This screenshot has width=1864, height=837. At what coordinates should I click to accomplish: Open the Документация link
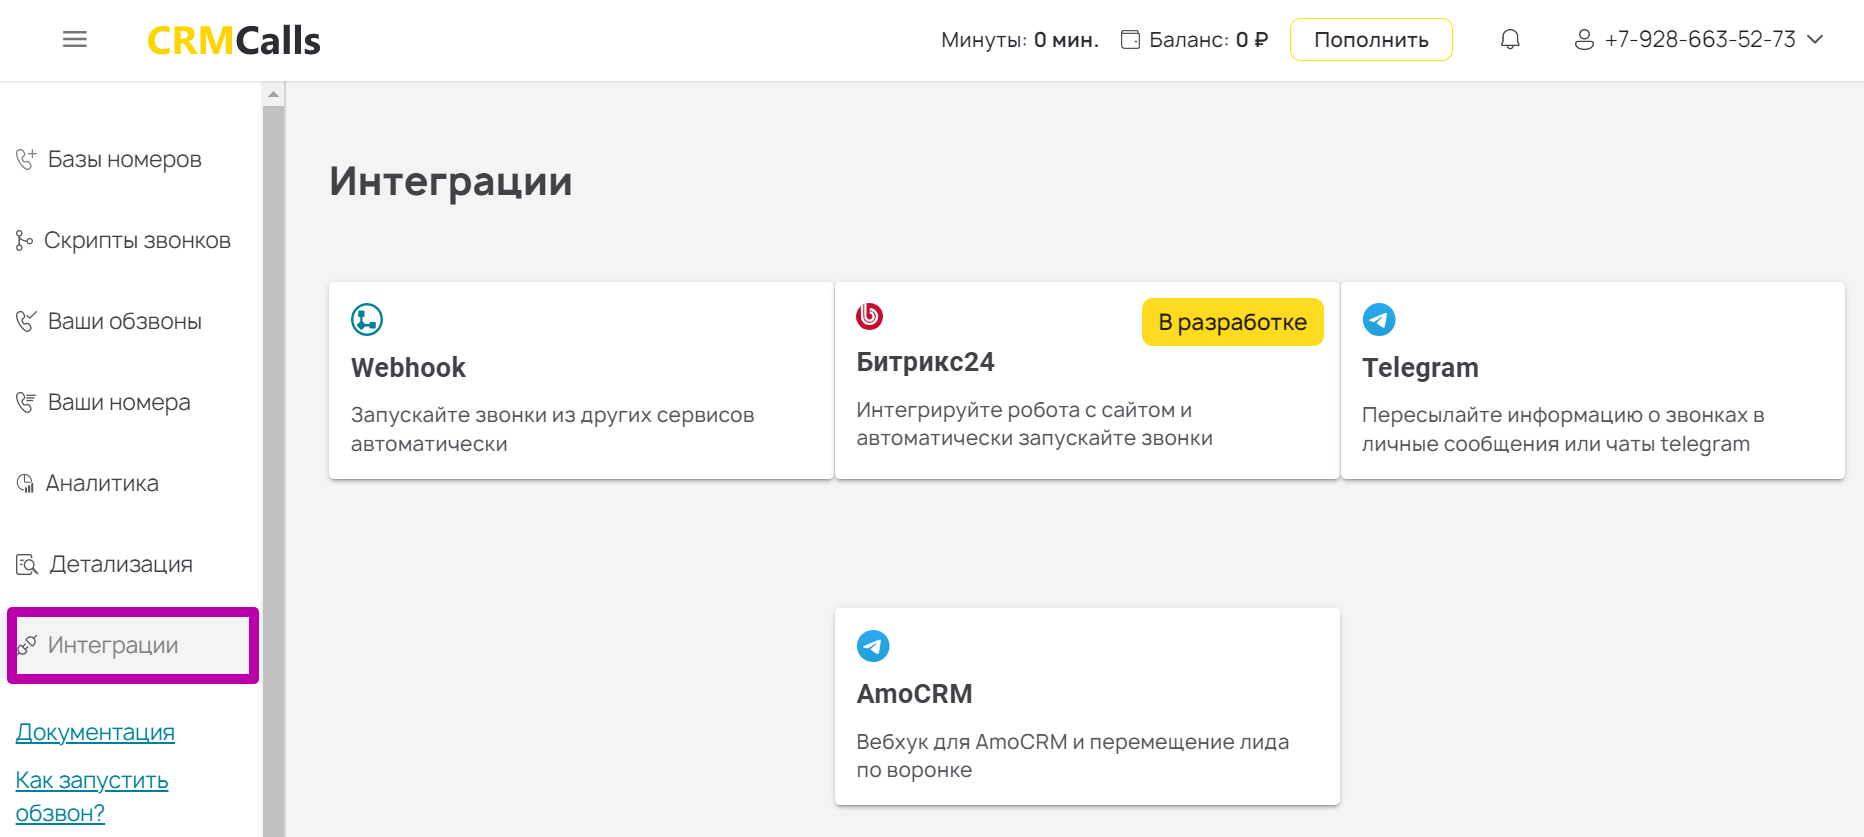[x=95, y=733]
